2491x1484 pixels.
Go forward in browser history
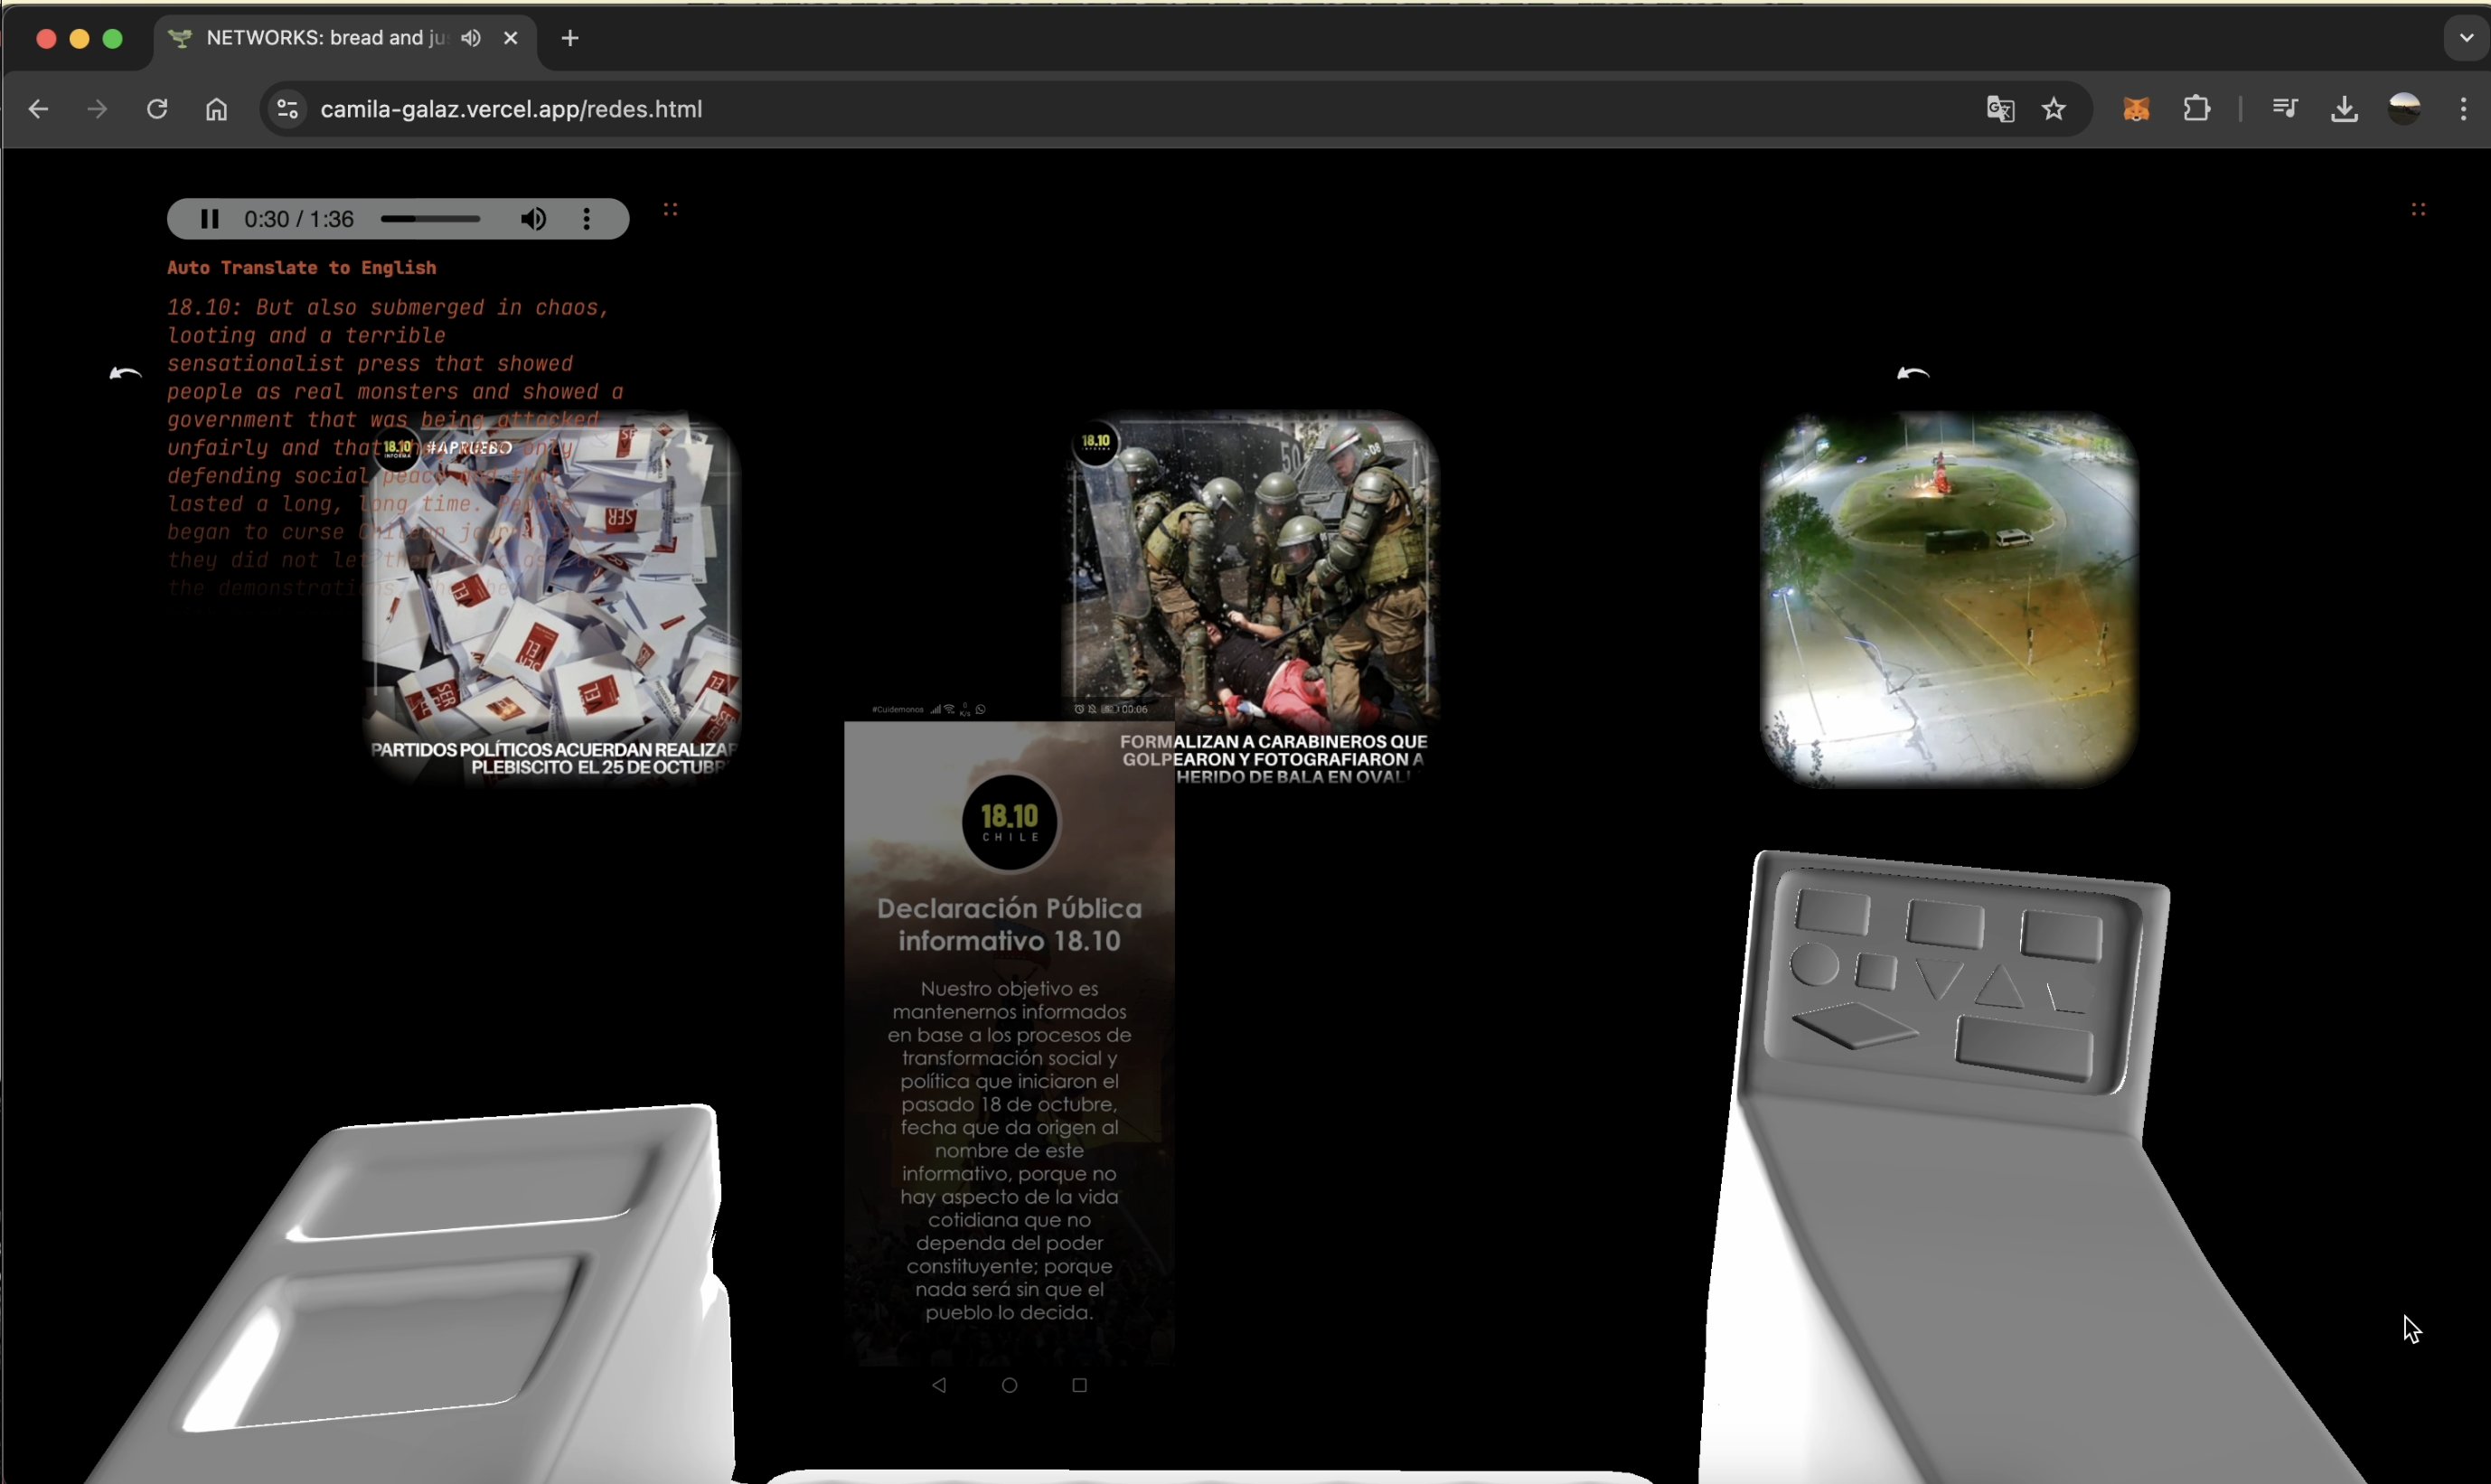point(97,109)
